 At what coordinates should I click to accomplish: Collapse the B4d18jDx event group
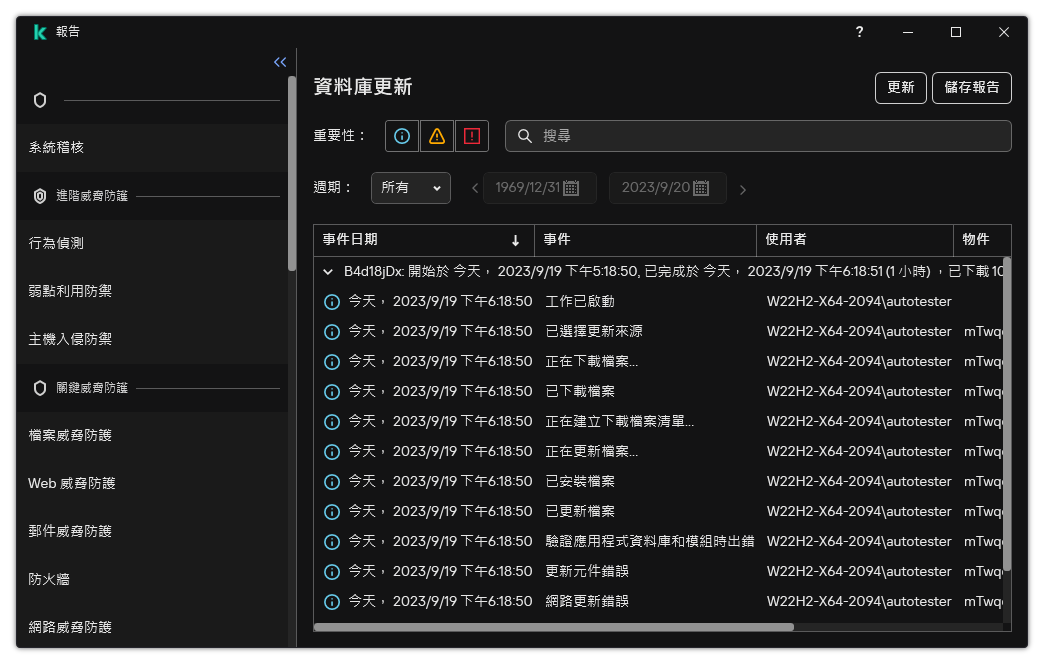(x=327, y=270)
